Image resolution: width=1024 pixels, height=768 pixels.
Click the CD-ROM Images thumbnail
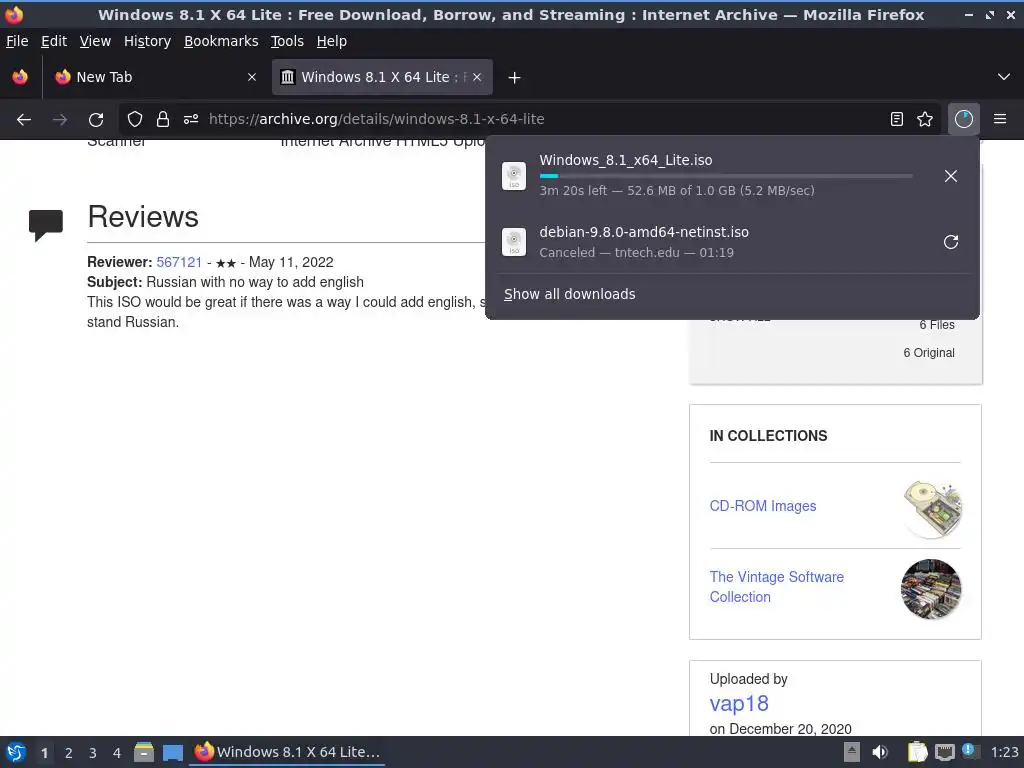click(x=932, y=509)
